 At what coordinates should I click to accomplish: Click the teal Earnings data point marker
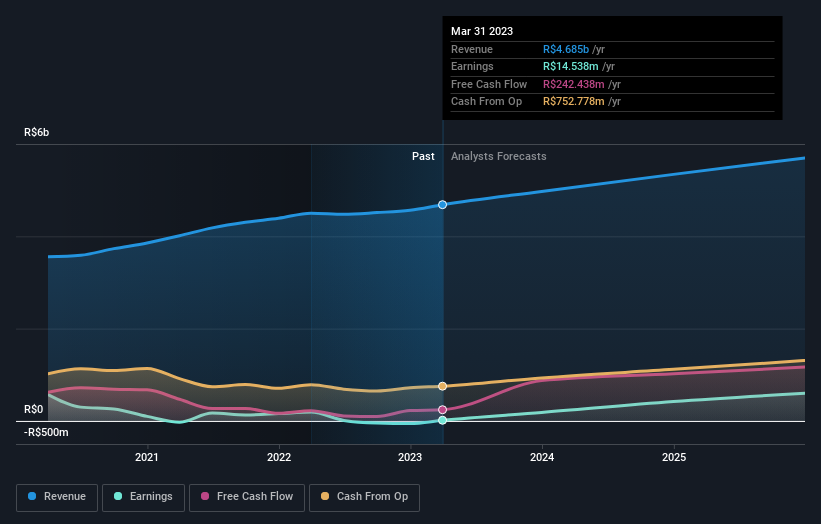442,420
